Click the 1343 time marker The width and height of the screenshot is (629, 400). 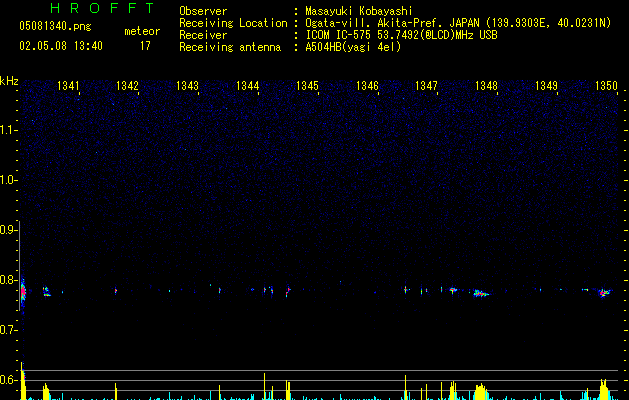(187, 86)
